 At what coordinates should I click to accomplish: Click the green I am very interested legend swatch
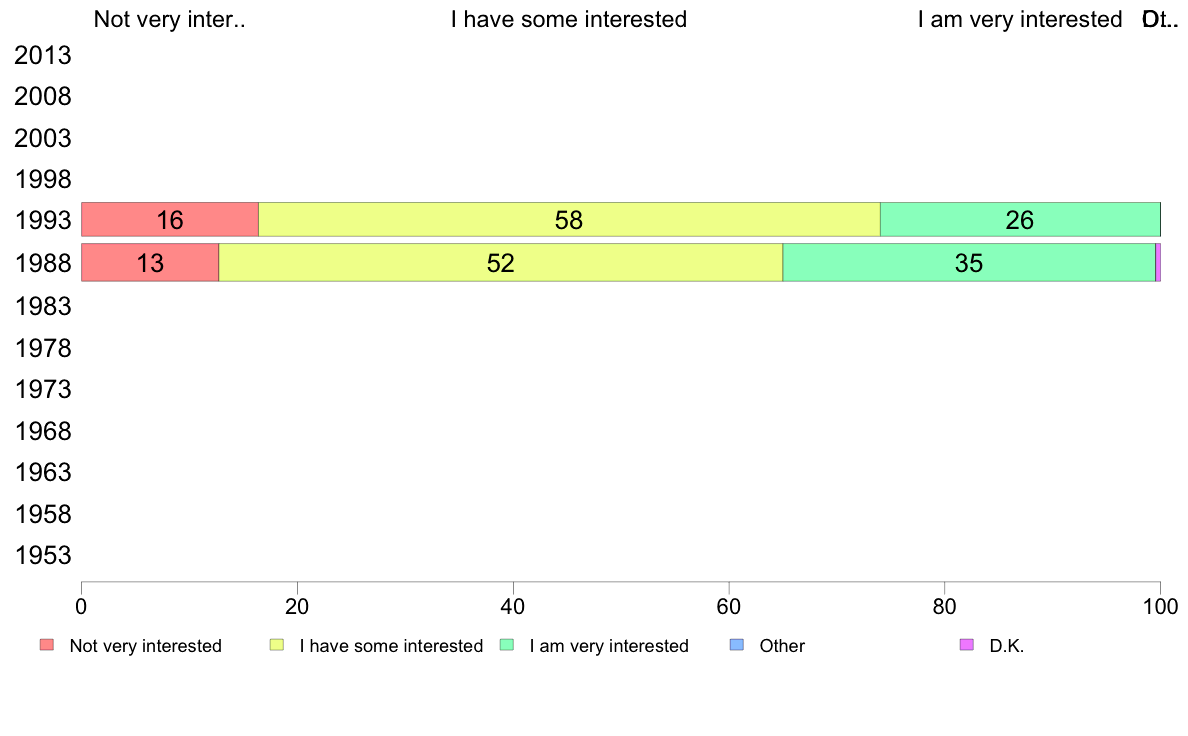click(x=507, y=645)
